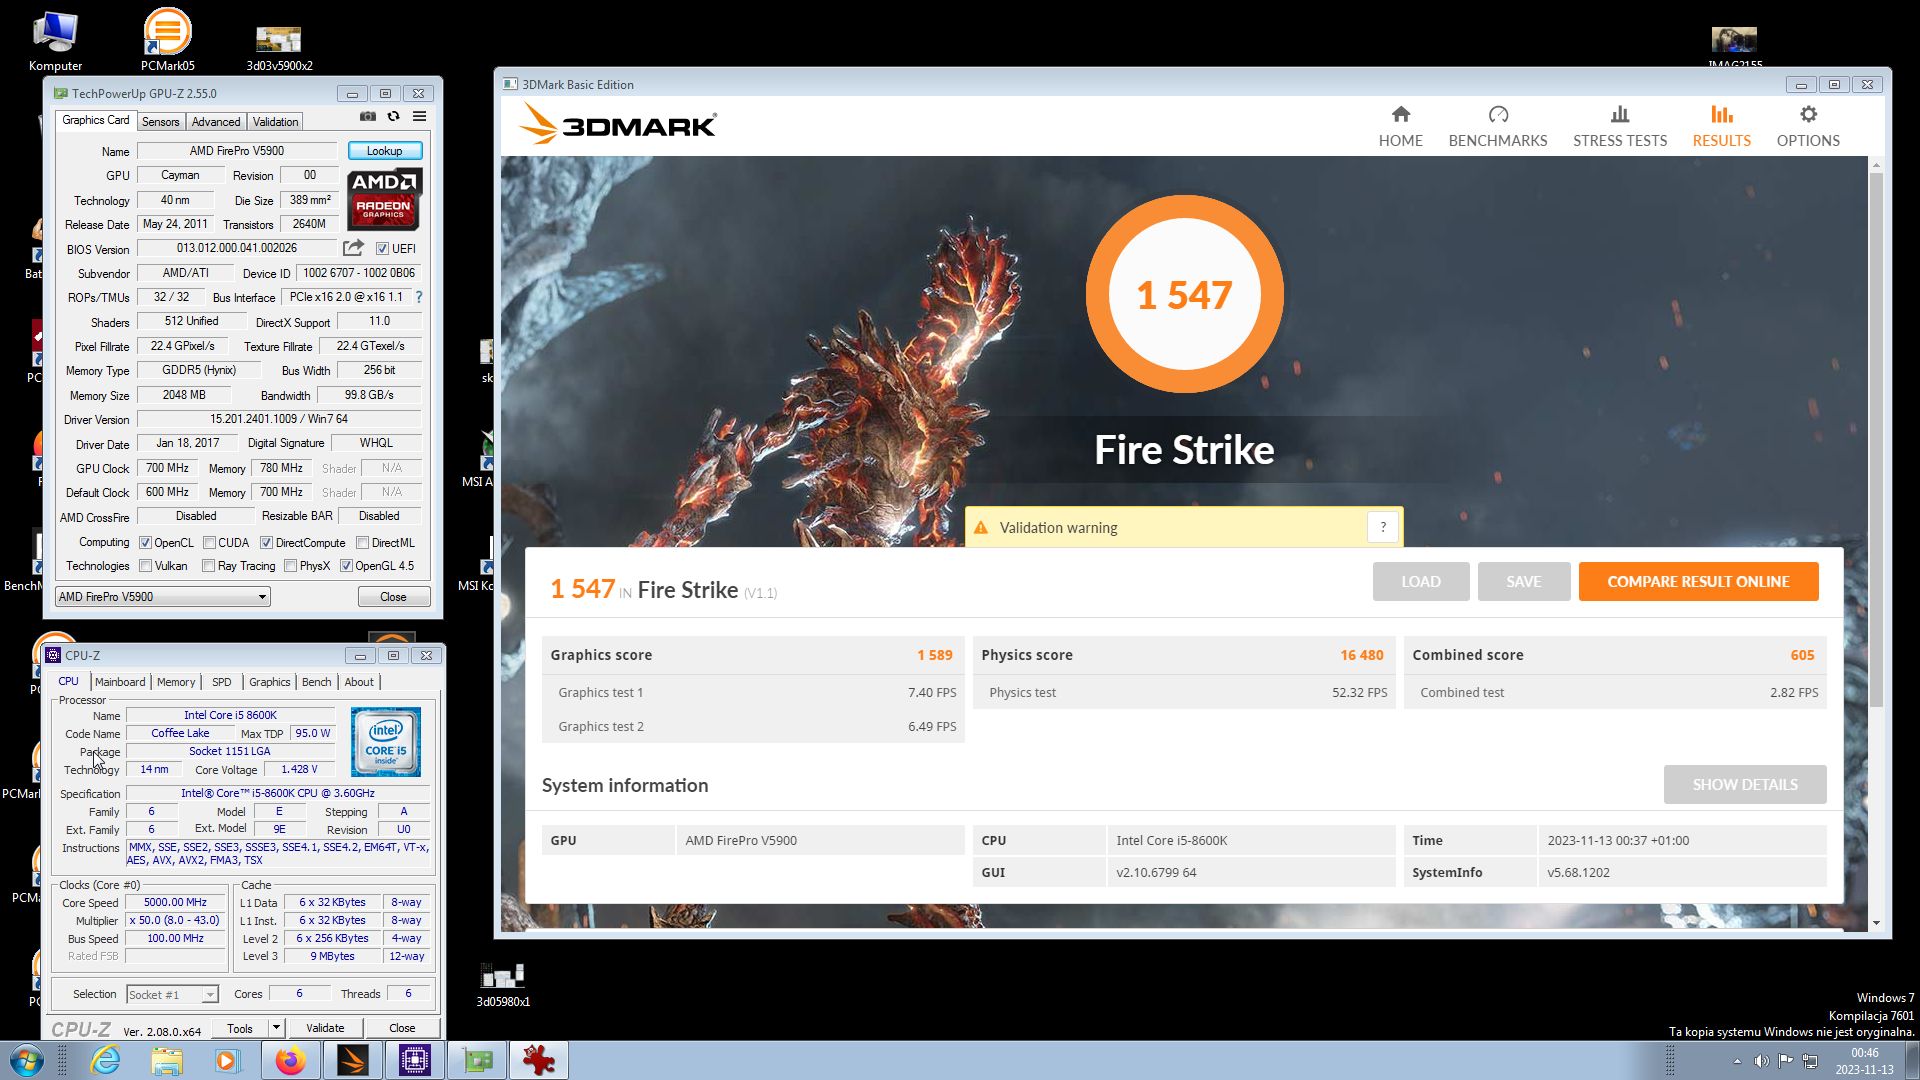1920x1080 pixels.
Task: Toggle the PhysX checkbox
Action: click(290, 566)
